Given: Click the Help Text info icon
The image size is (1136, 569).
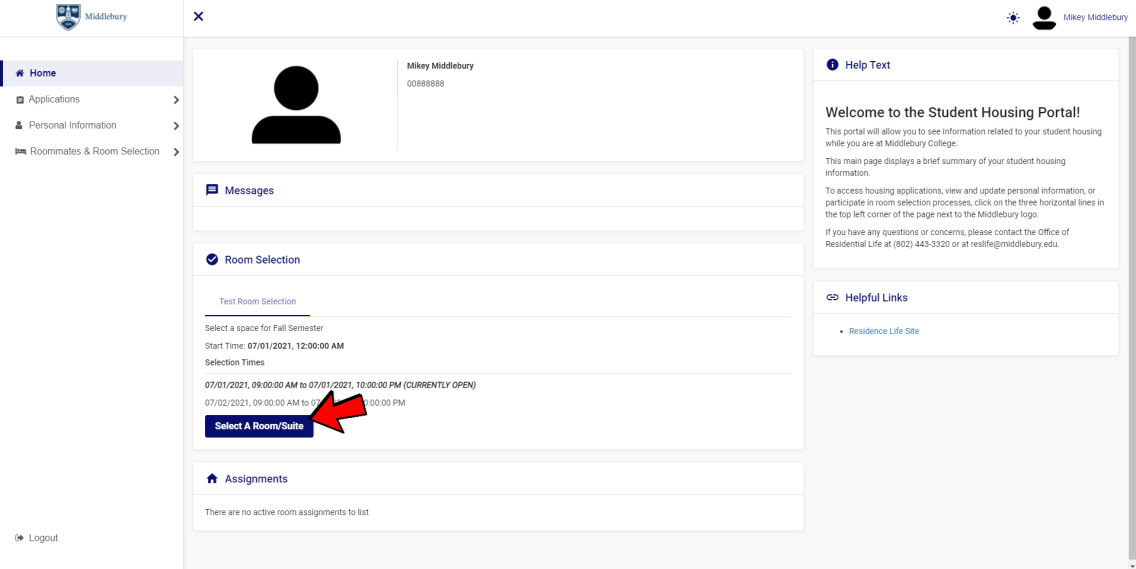Looking at the screenshot, I should coord(832,65).
